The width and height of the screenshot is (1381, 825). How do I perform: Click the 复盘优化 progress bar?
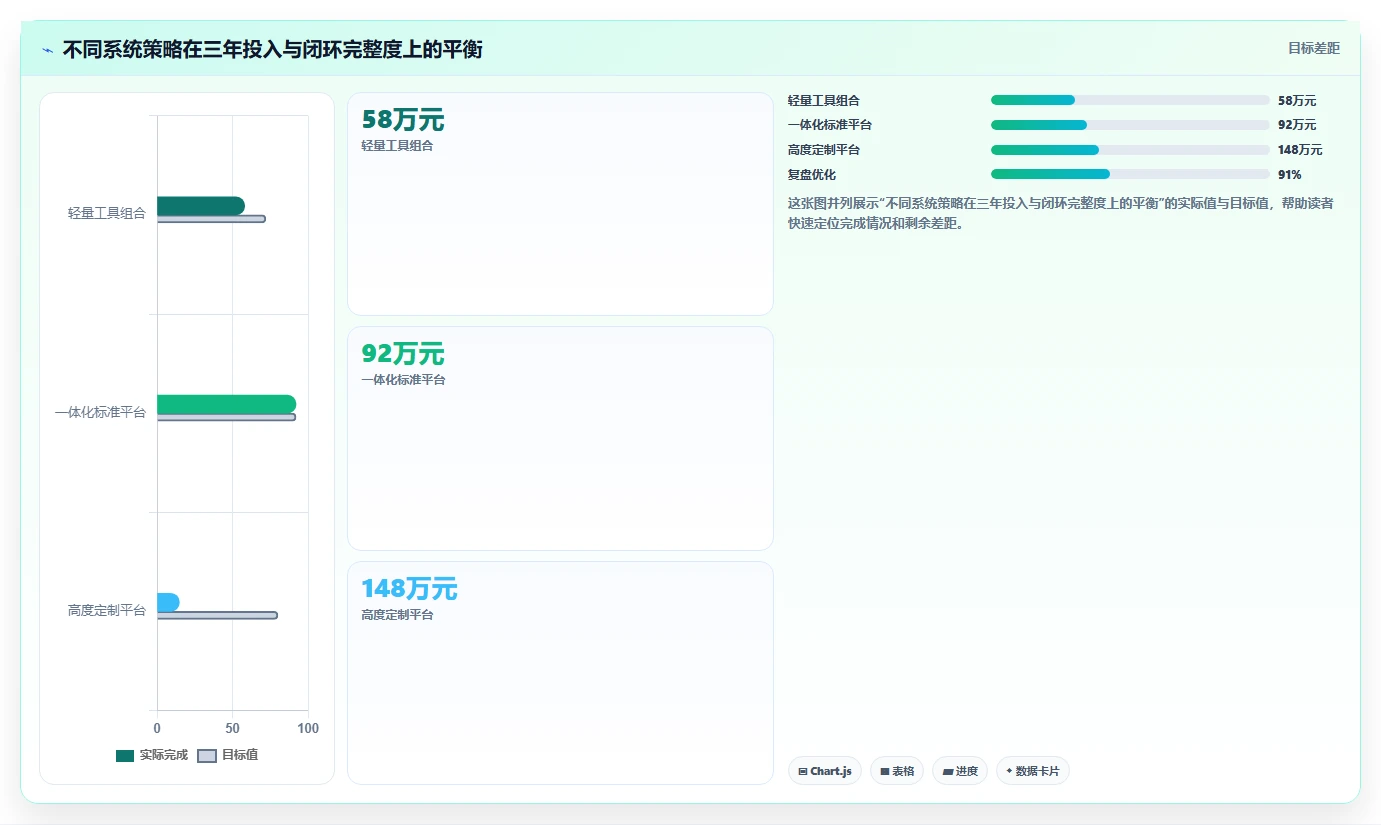coord(1130,174)
